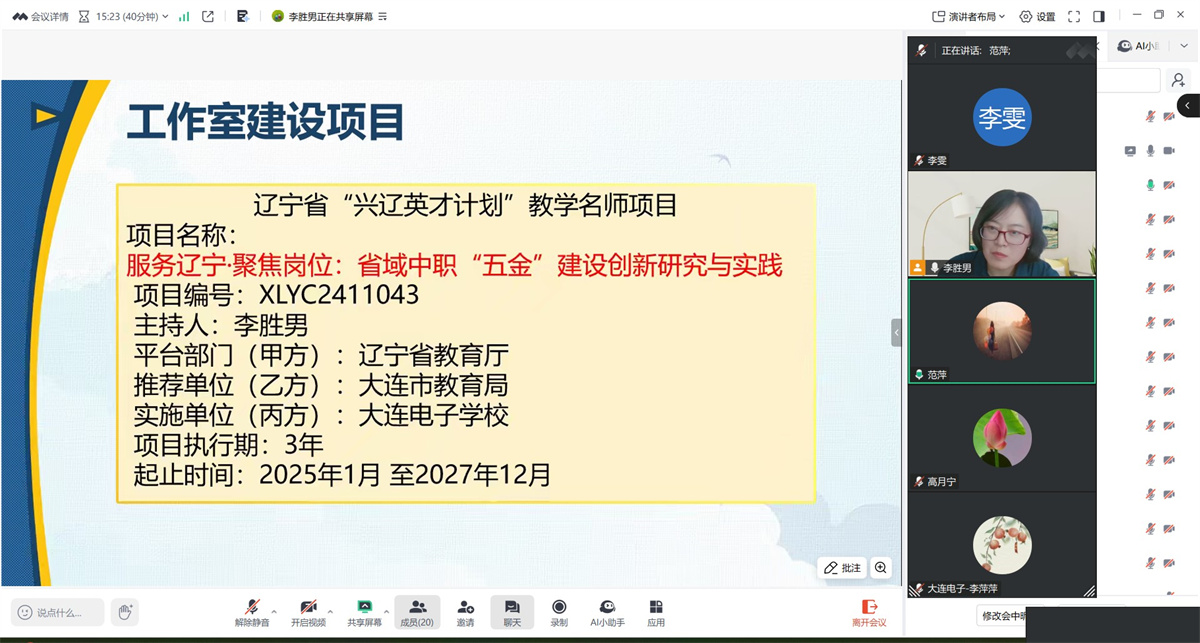Open 会议详情 meeting details

[41, 16]
